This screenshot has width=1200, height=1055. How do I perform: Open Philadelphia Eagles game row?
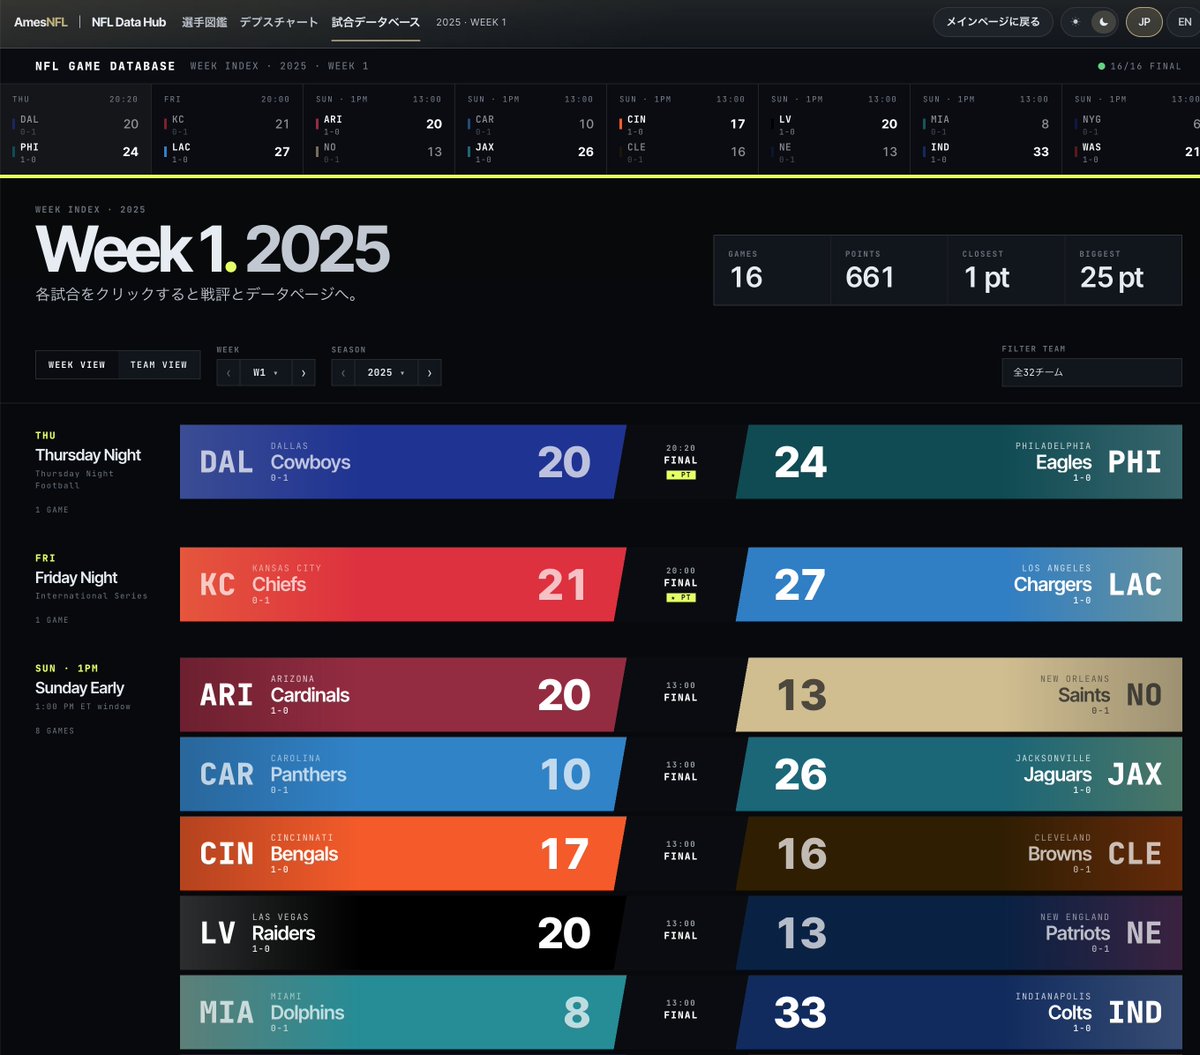[x=959, y=462]
